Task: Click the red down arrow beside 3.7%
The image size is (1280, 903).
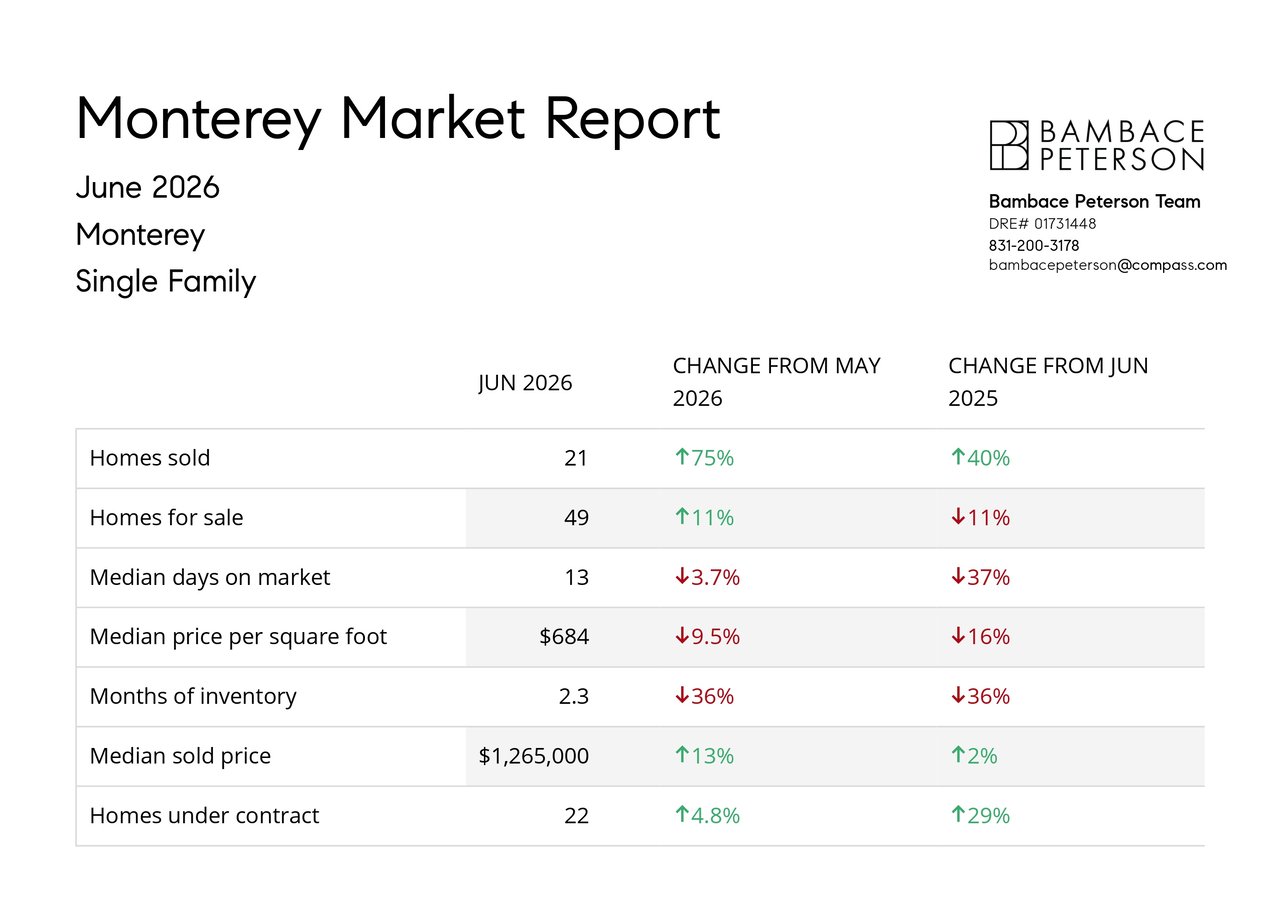Action: click(682, 577)
